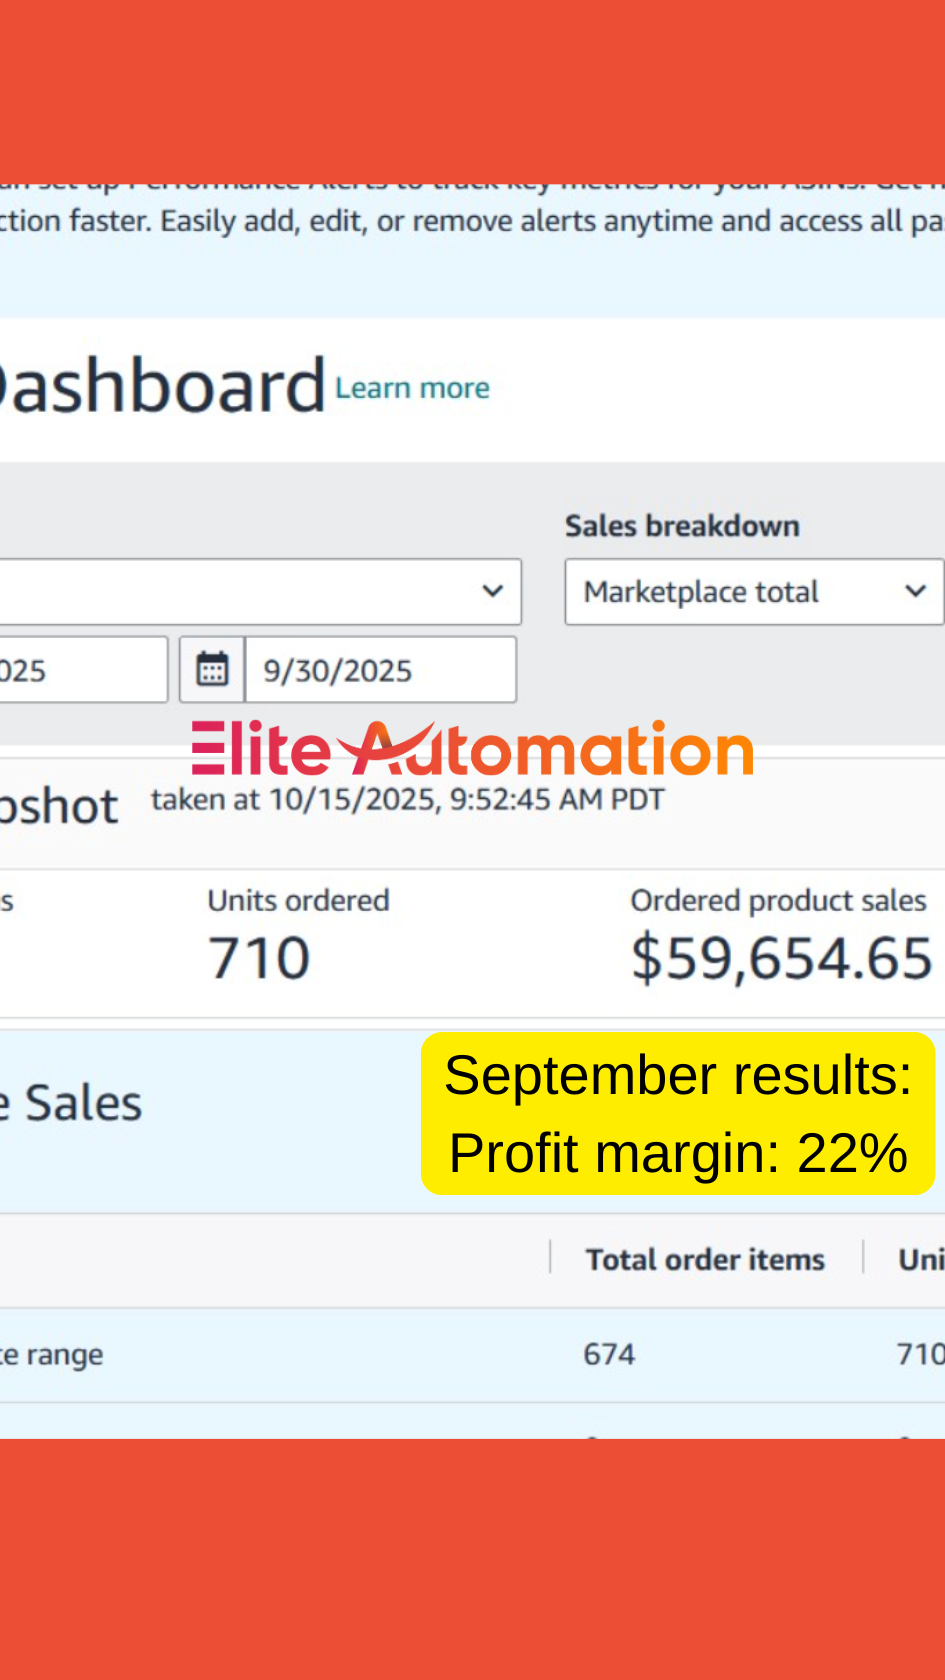The height and width of the screenshot is (1680, 945).
Task: Click the Units ordered value 710
Action: pos(259,958)
